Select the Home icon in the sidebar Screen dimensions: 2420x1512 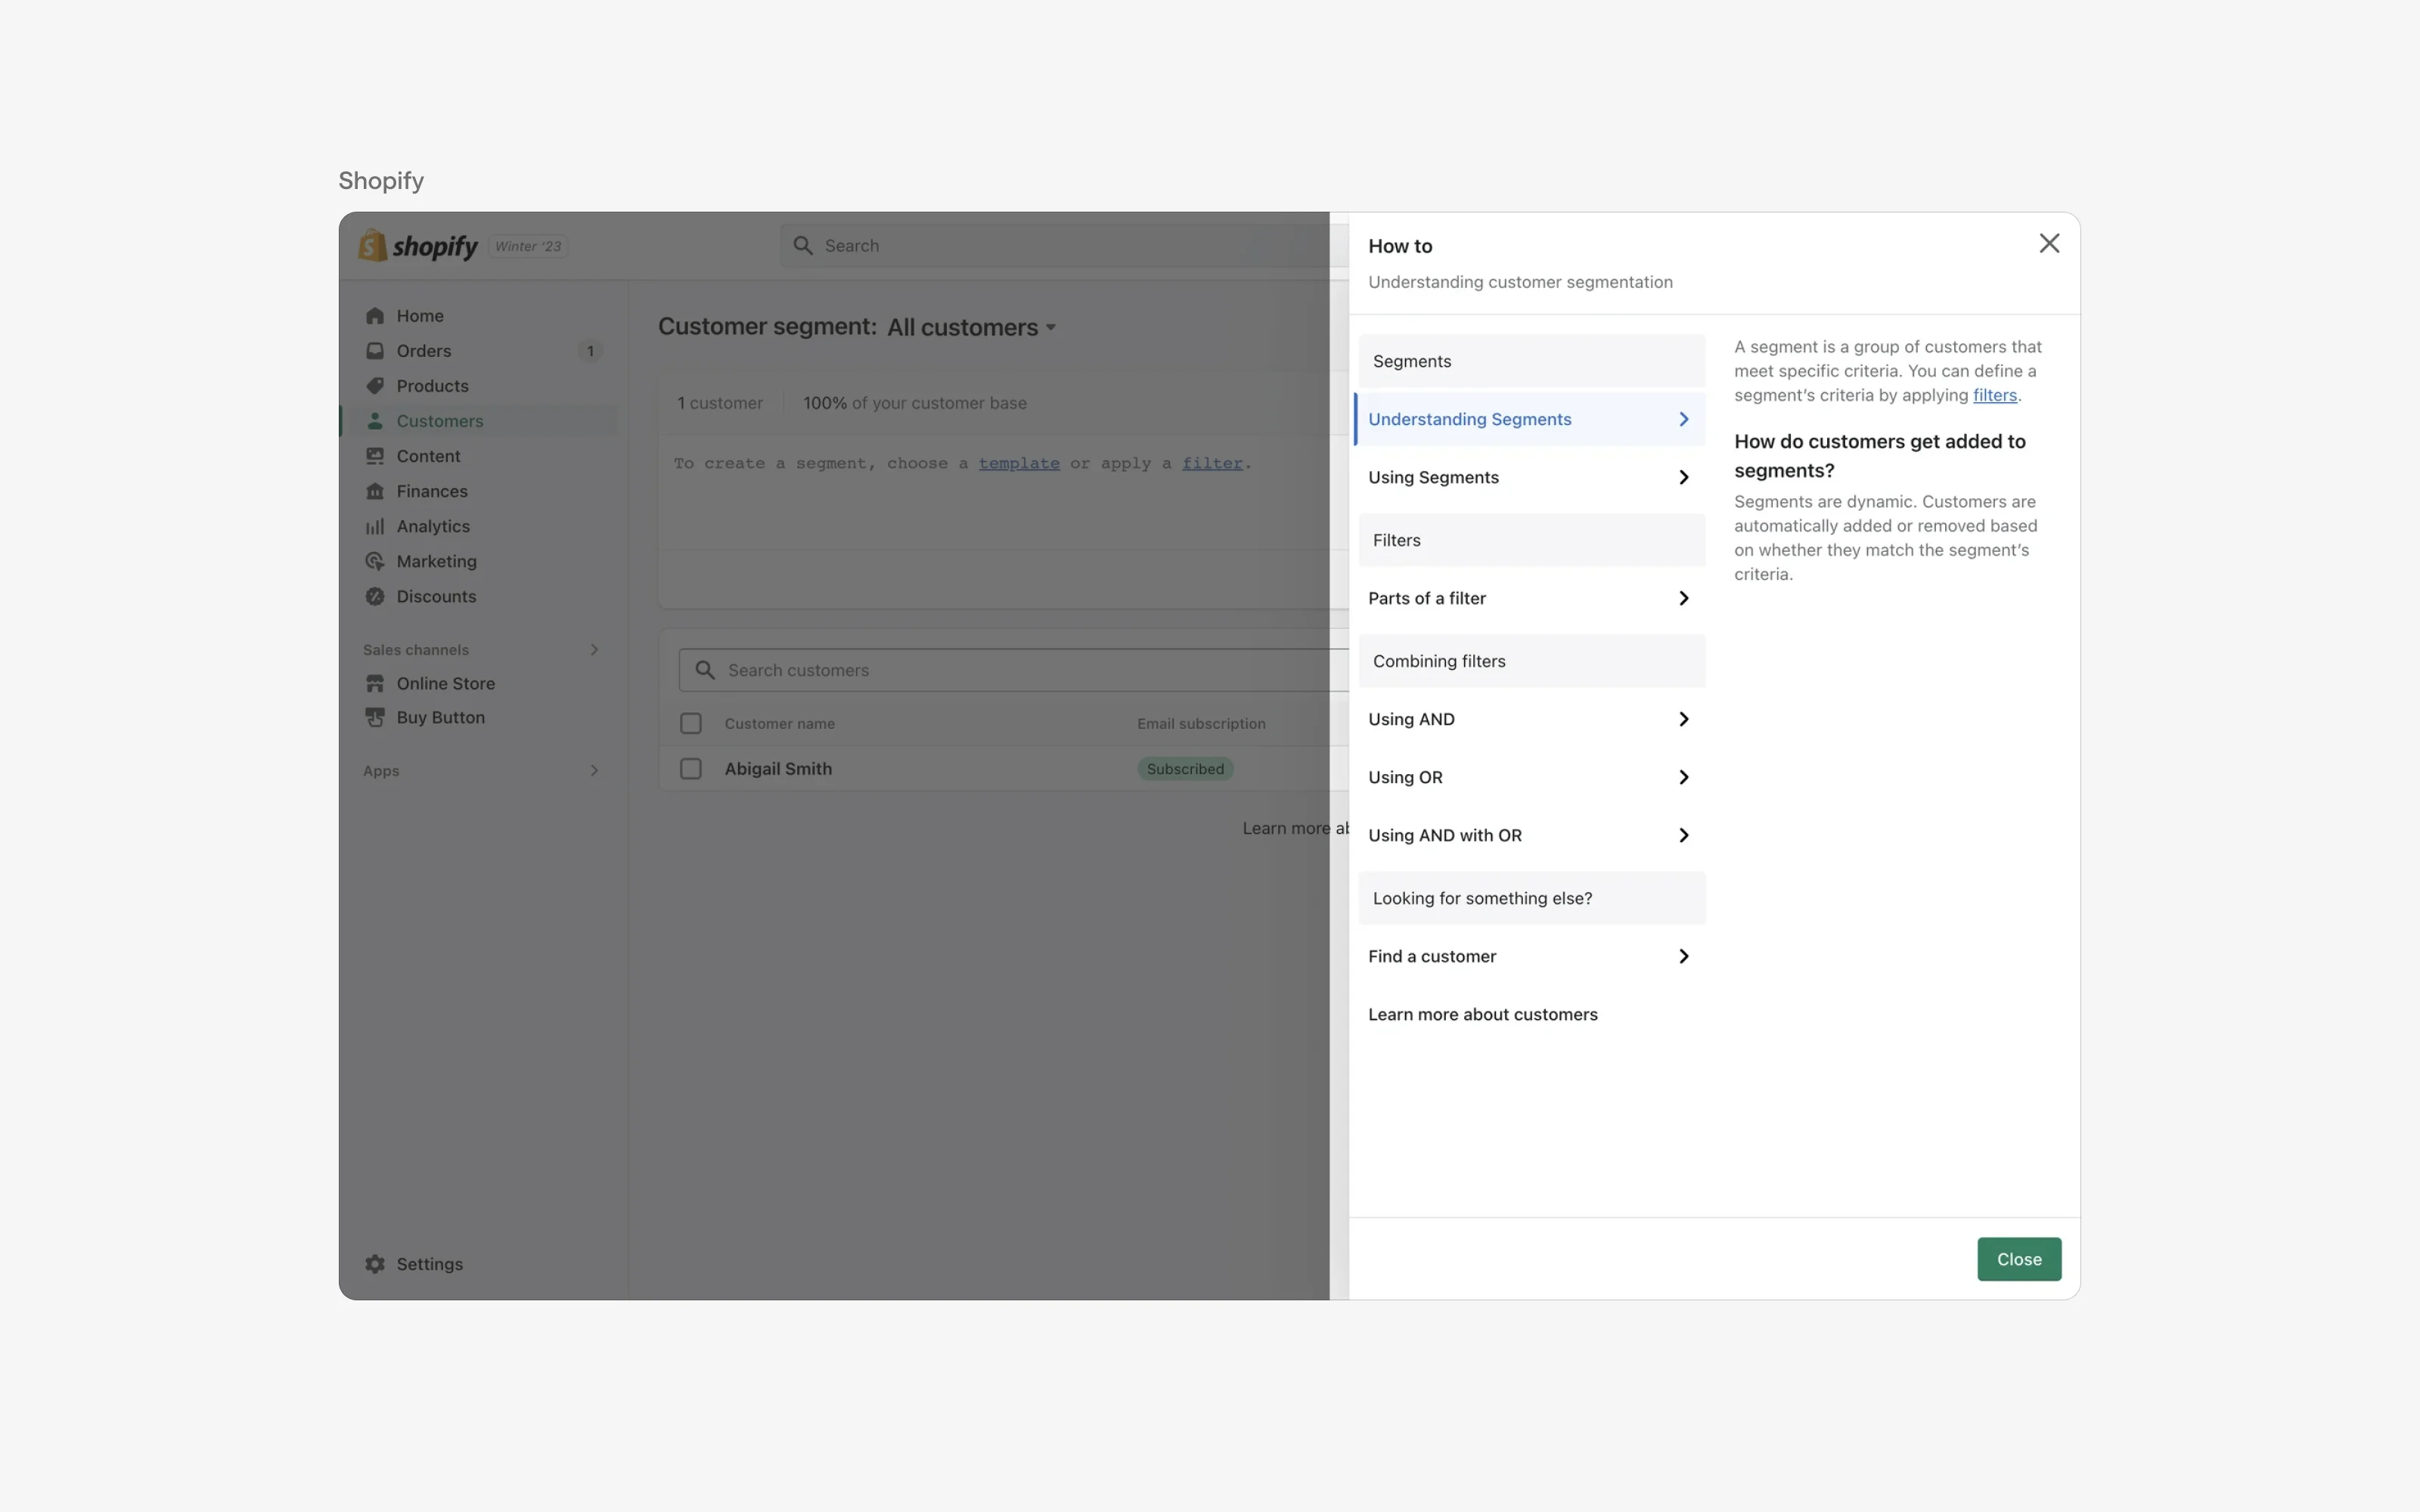click(x=375, y=315)
